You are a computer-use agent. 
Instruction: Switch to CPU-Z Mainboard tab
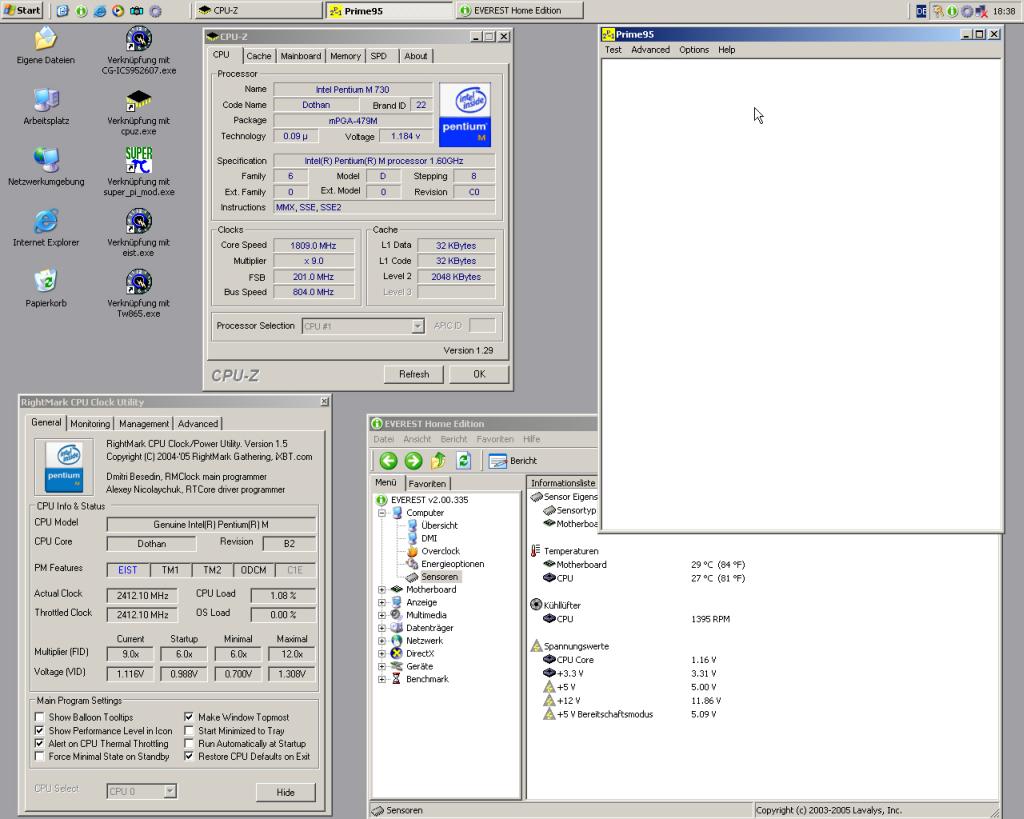point(300,56)
